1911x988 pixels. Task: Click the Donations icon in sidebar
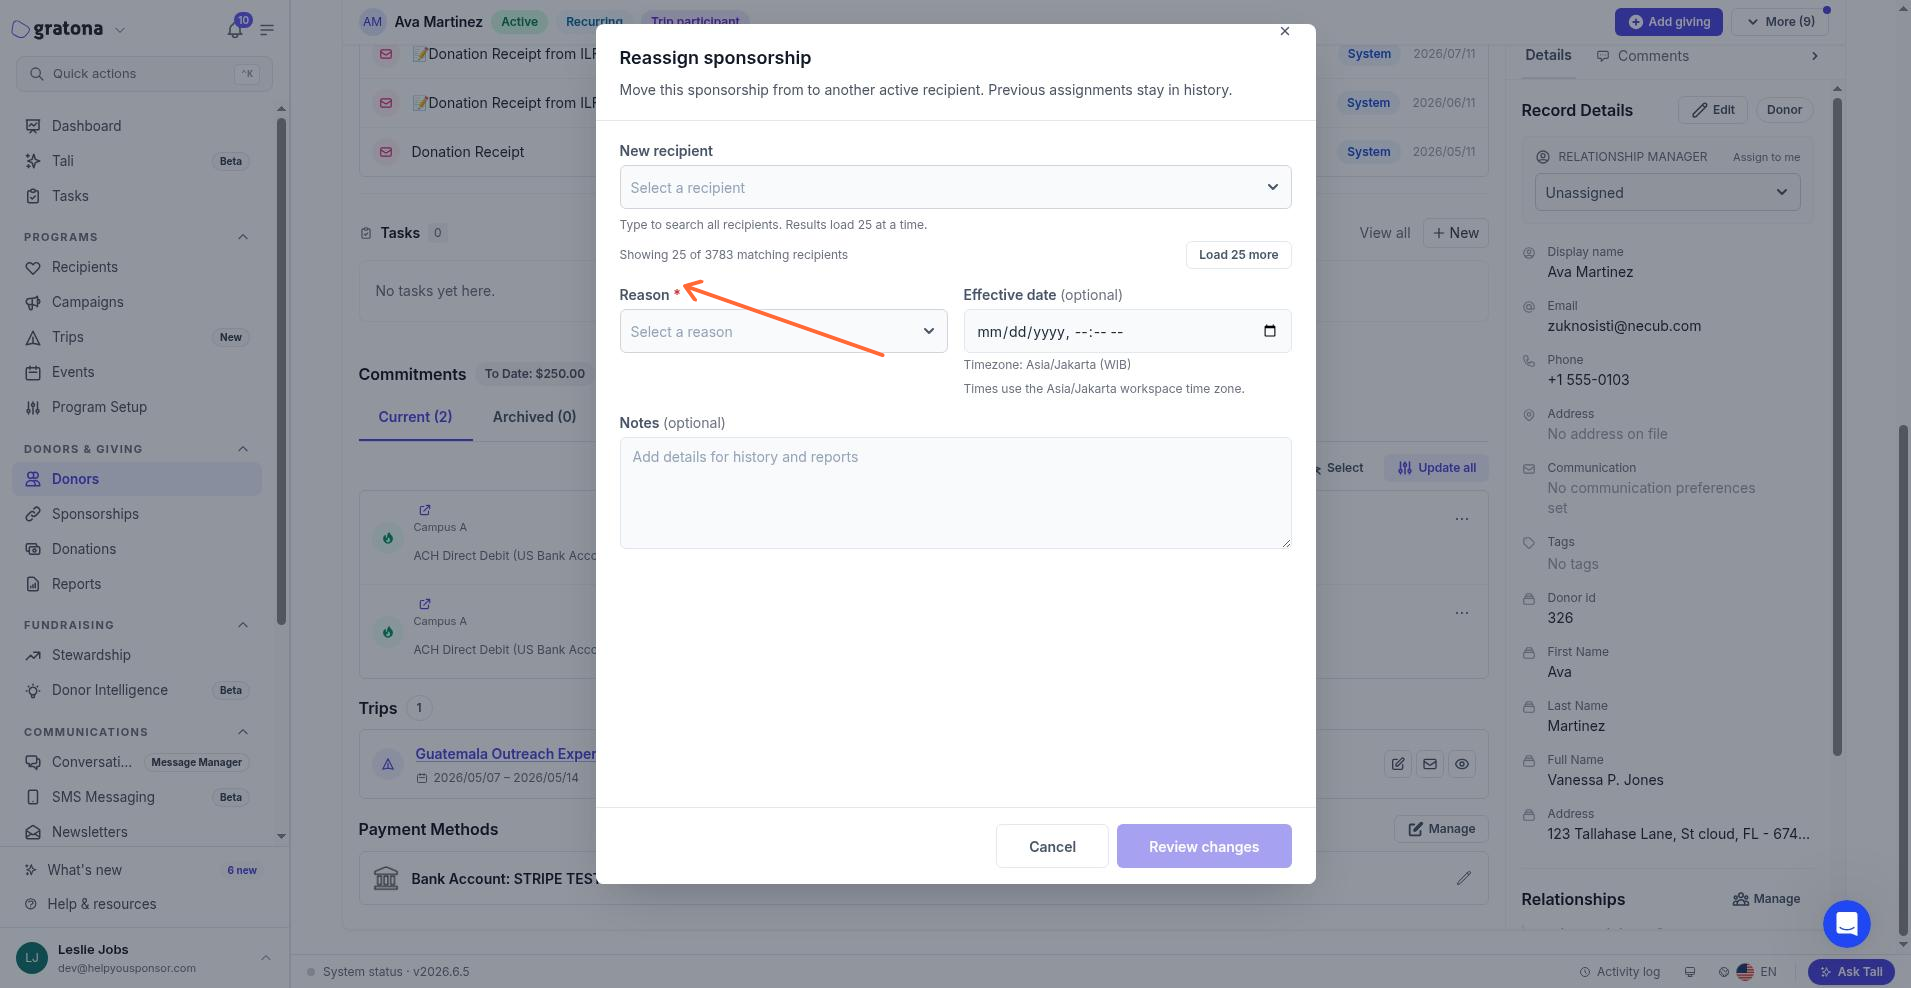(x=33, y=549)
